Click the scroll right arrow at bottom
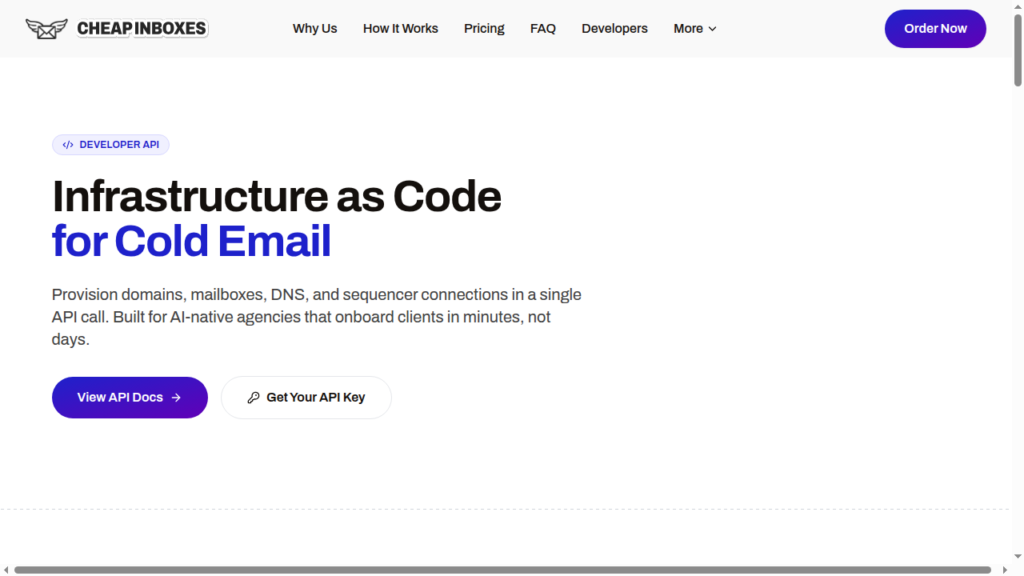1024x576 pixels. pyautogui.click(x=1005, y=570)
